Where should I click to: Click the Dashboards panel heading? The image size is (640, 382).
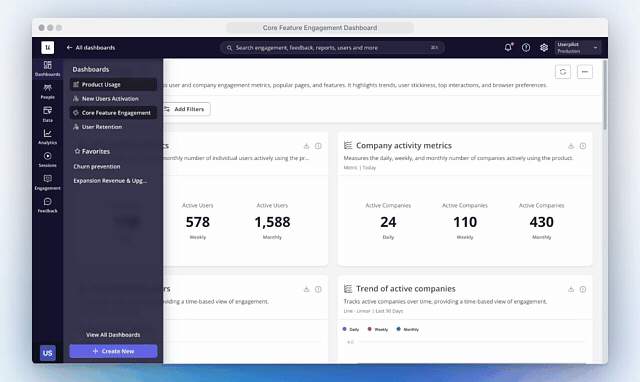(x=91, y=69)
